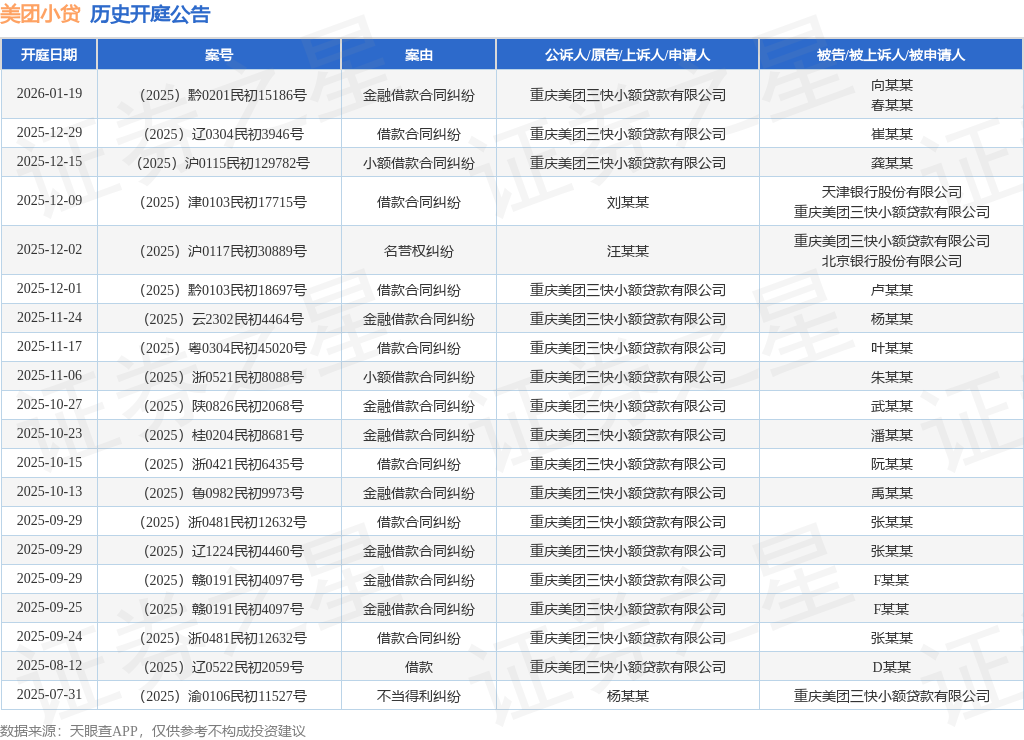Click the 数据来源 天眼查APP footer note

(153, 731)
